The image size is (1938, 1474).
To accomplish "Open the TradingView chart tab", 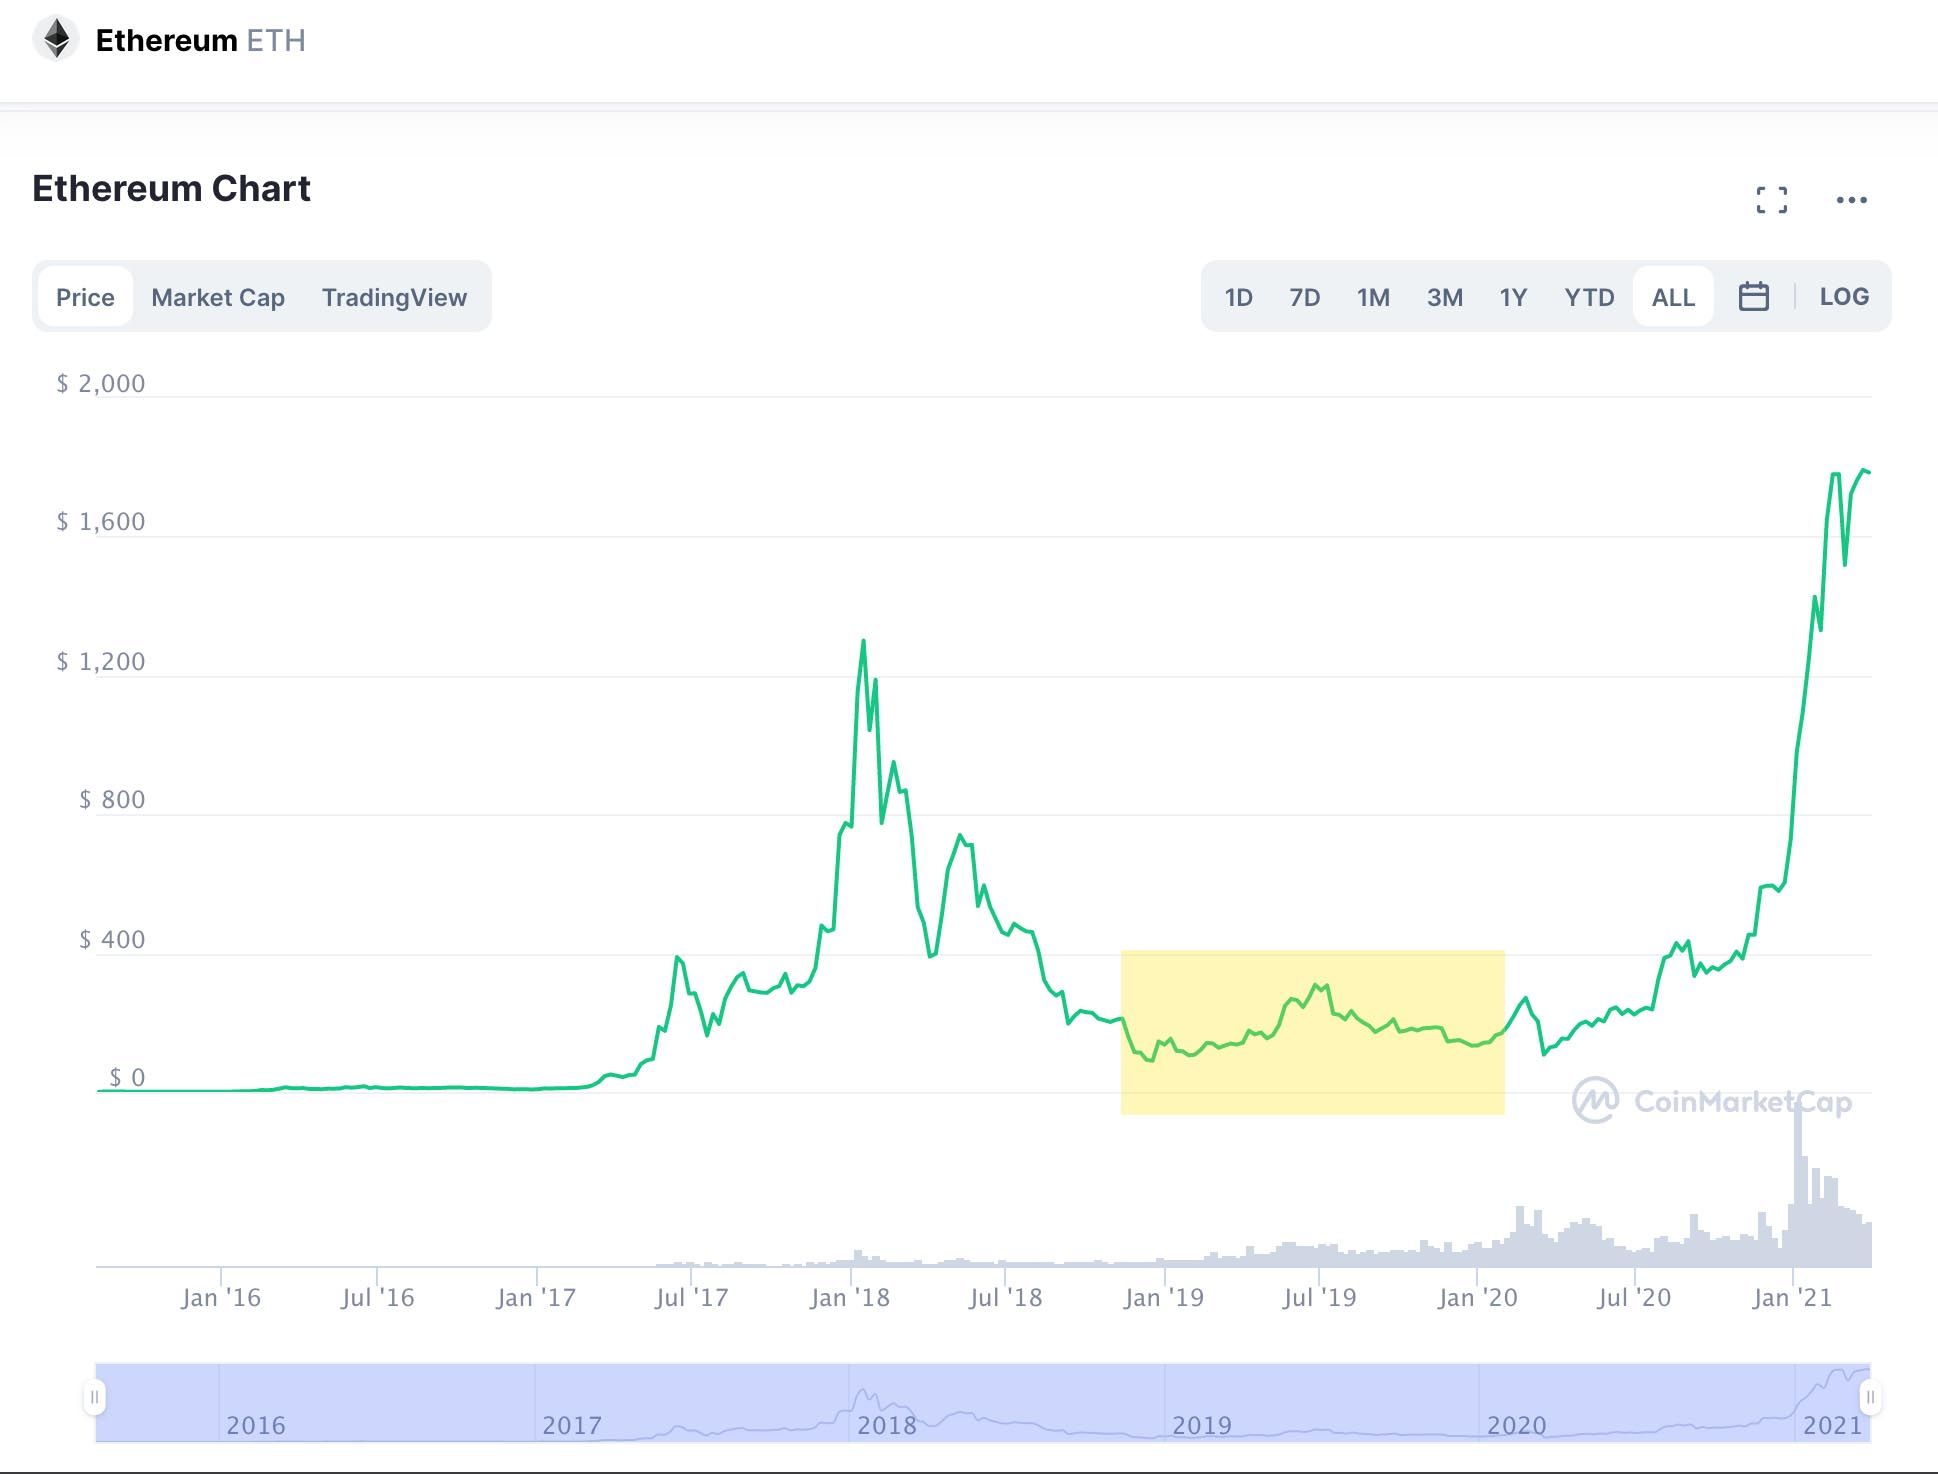I will 394,297.
